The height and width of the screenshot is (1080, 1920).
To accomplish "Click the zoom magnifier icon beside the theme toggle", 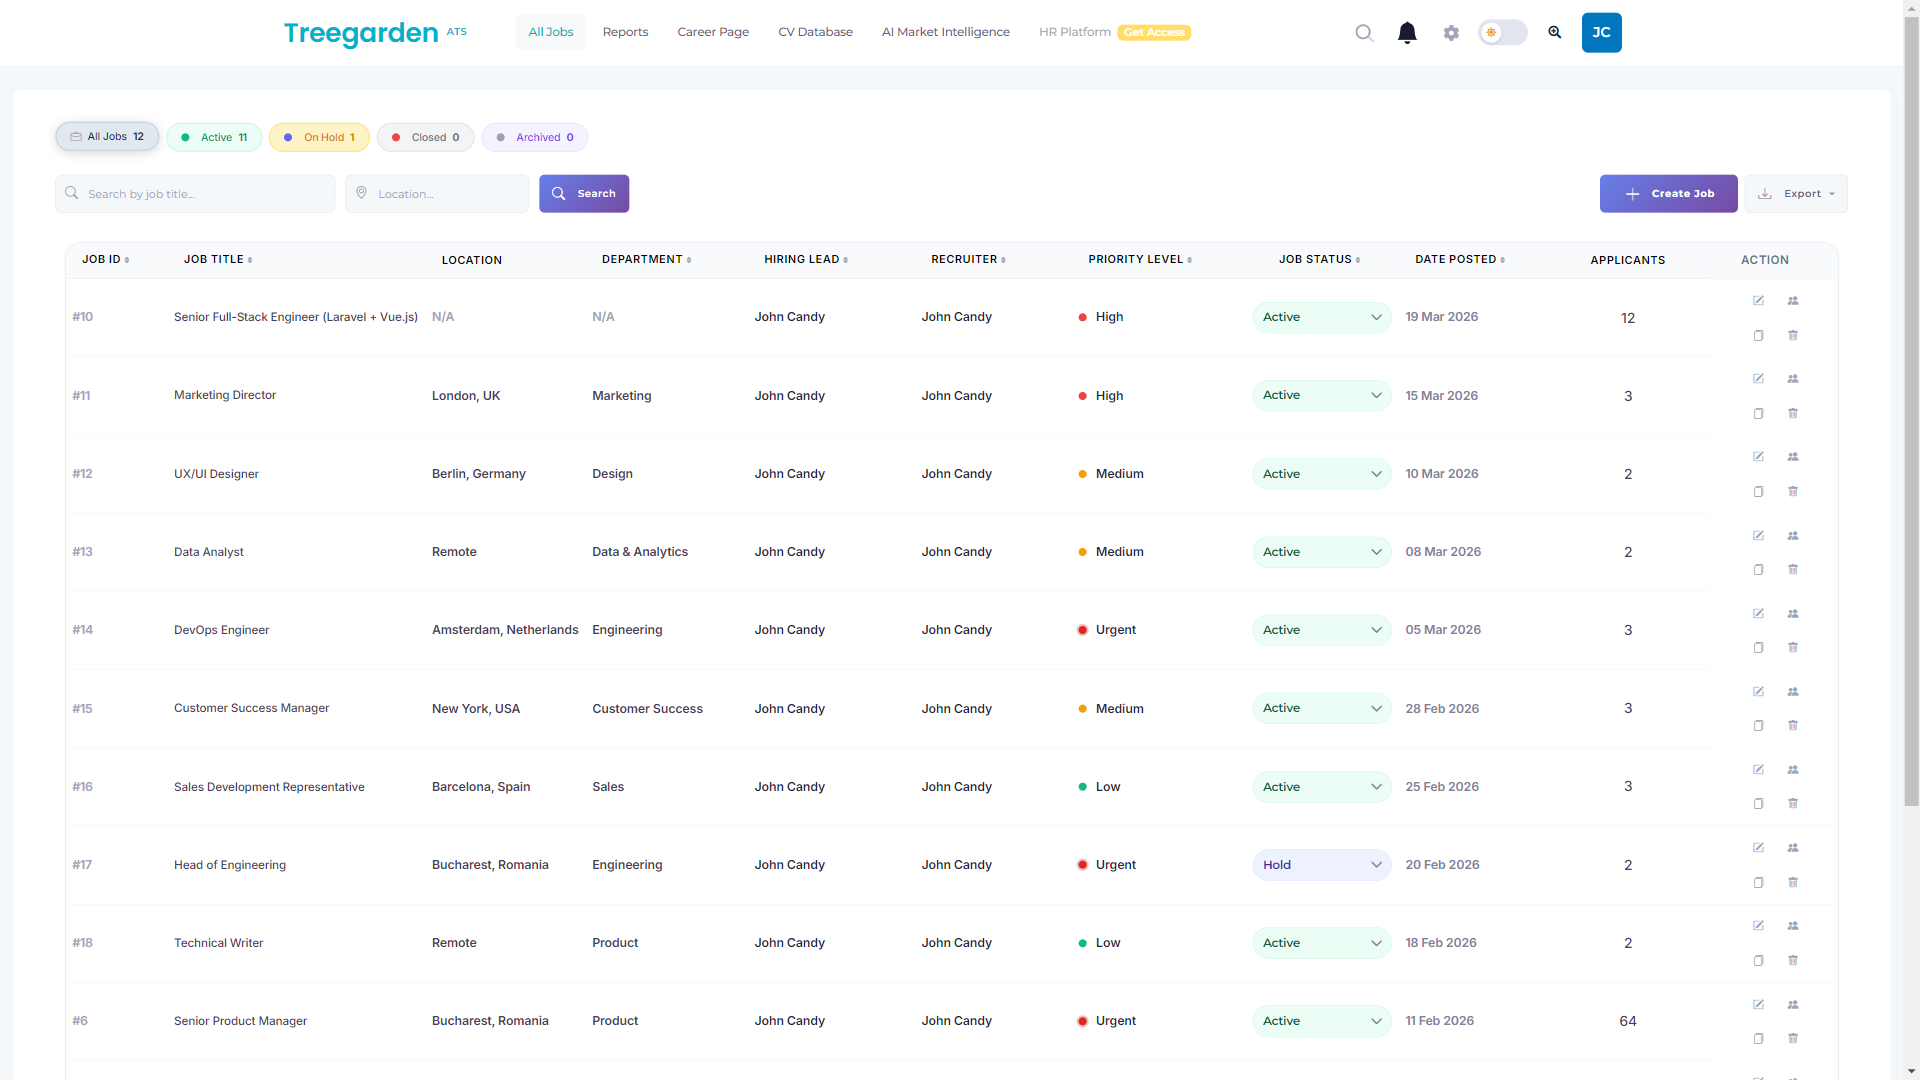I will click(x=1555, y=33).
